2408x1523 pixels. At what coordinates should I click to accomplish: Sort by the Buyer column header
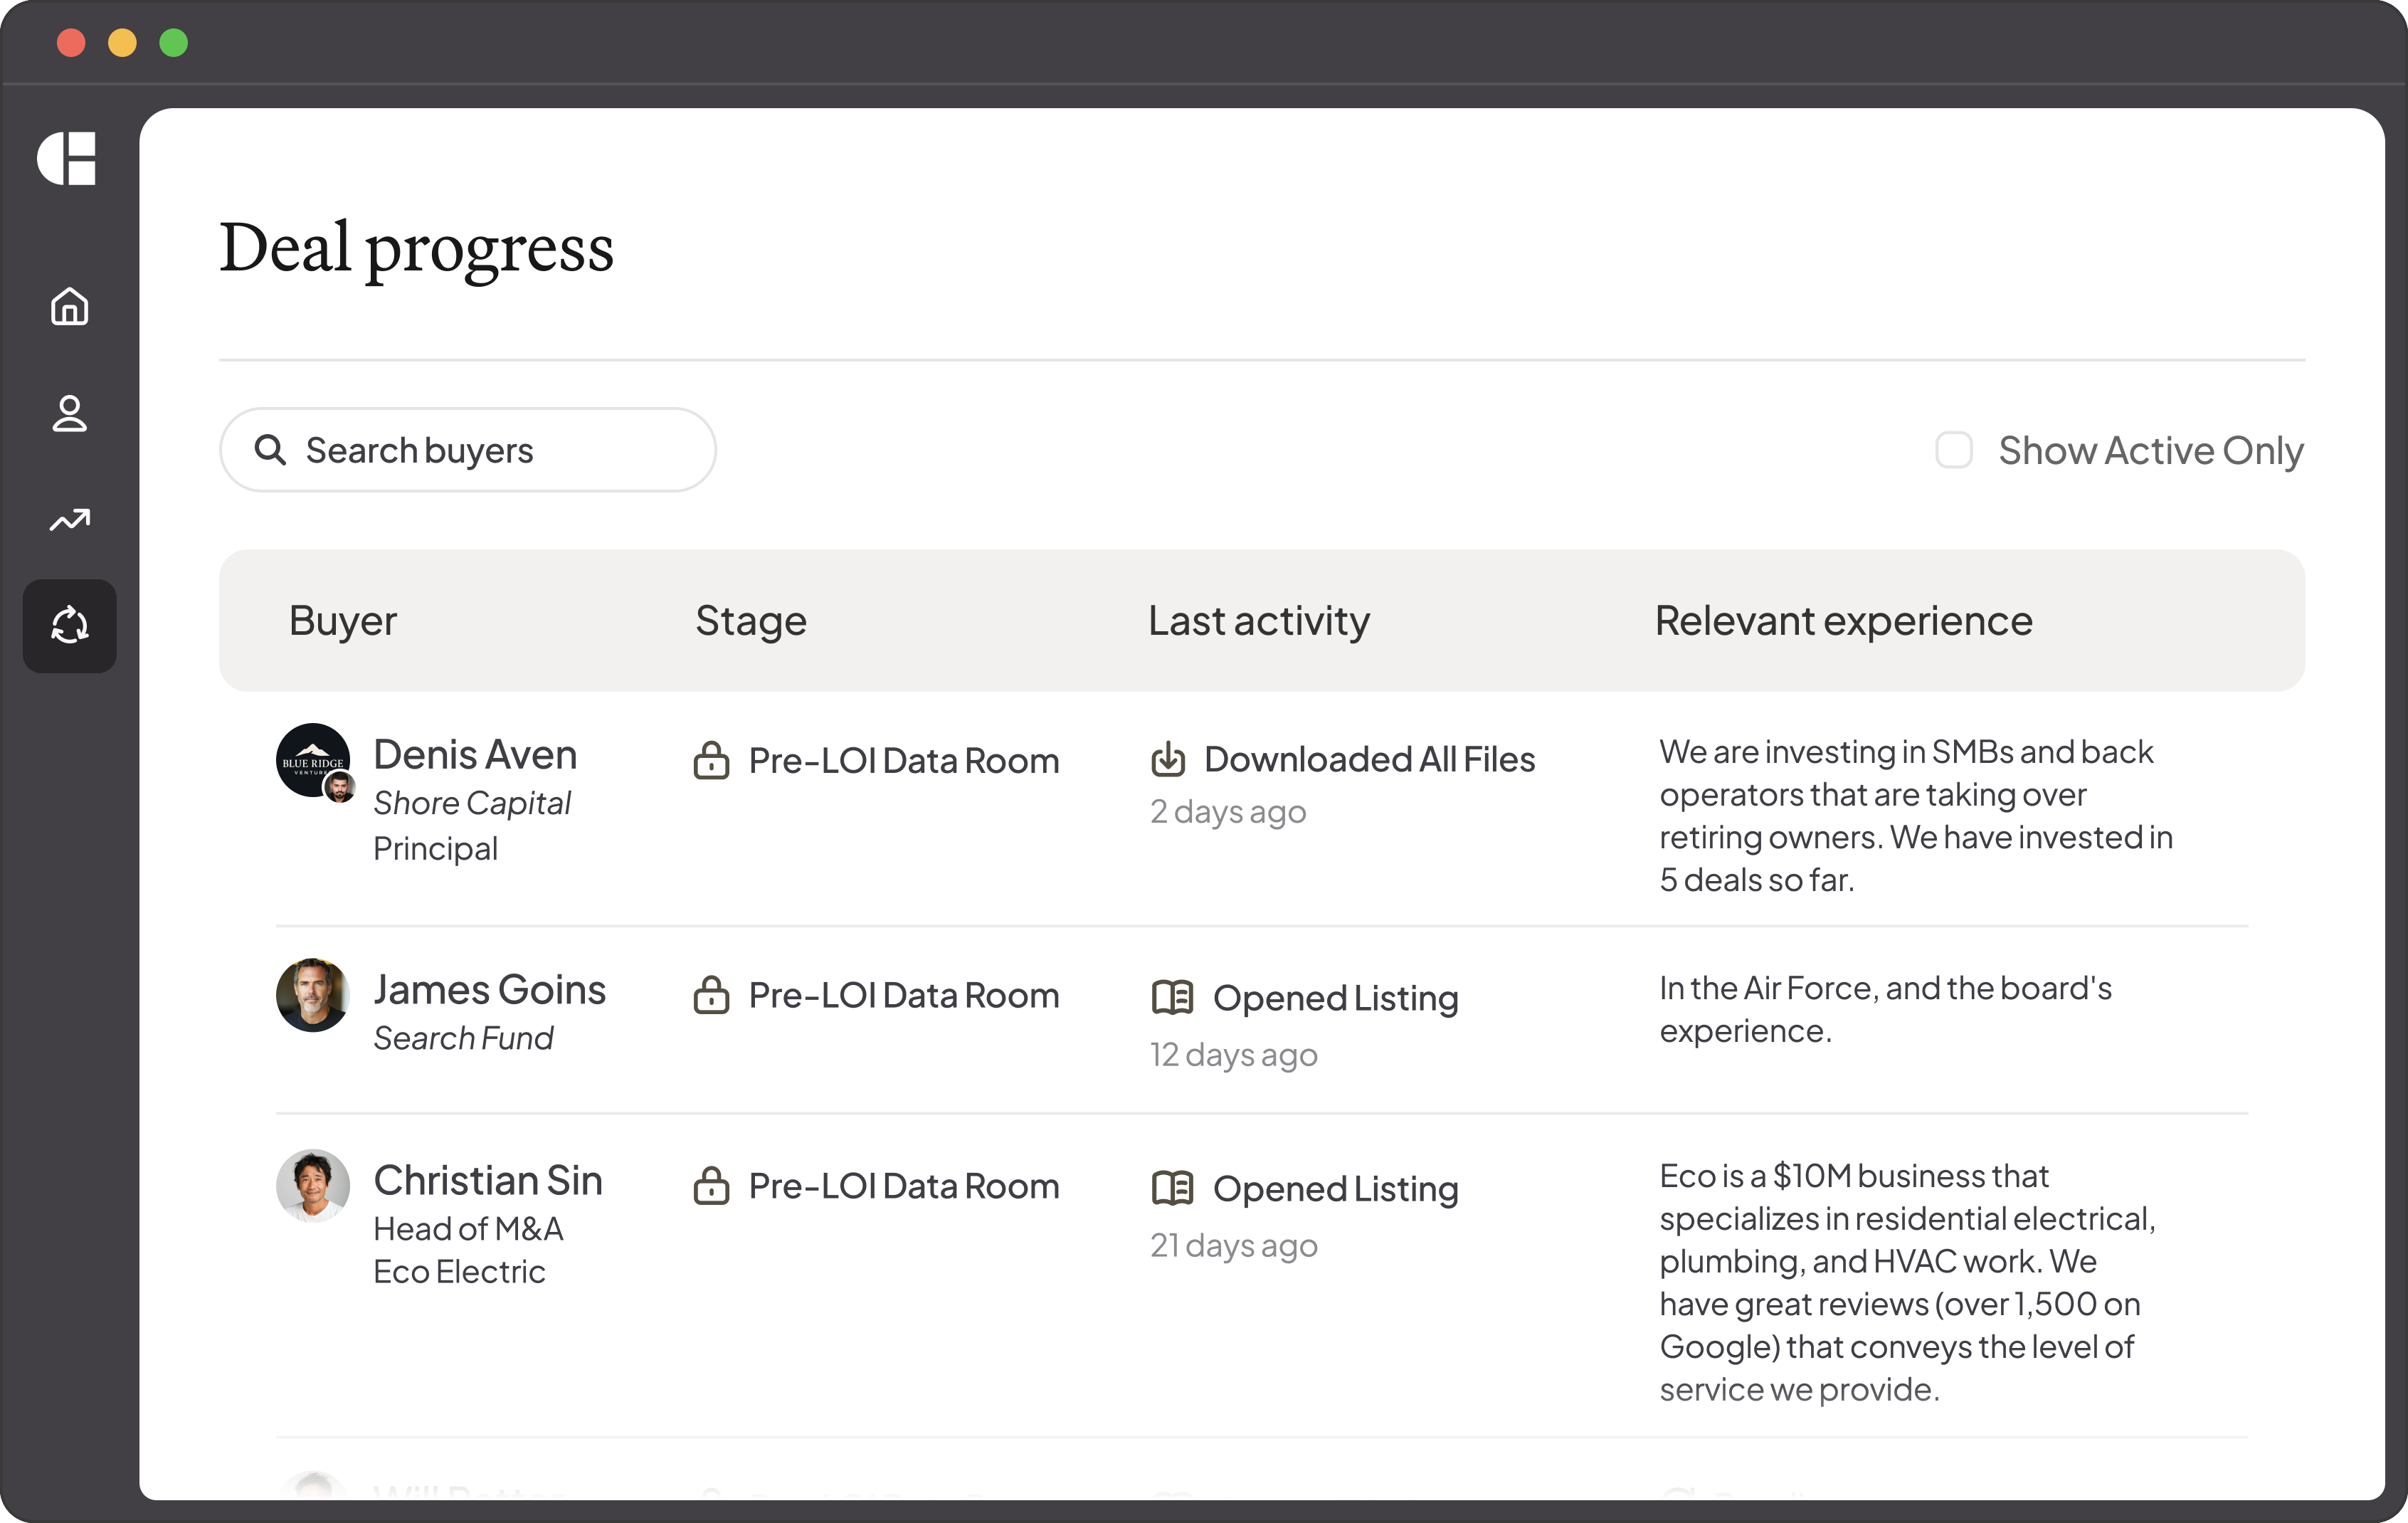pyautogui.click(x=343, y=621)
